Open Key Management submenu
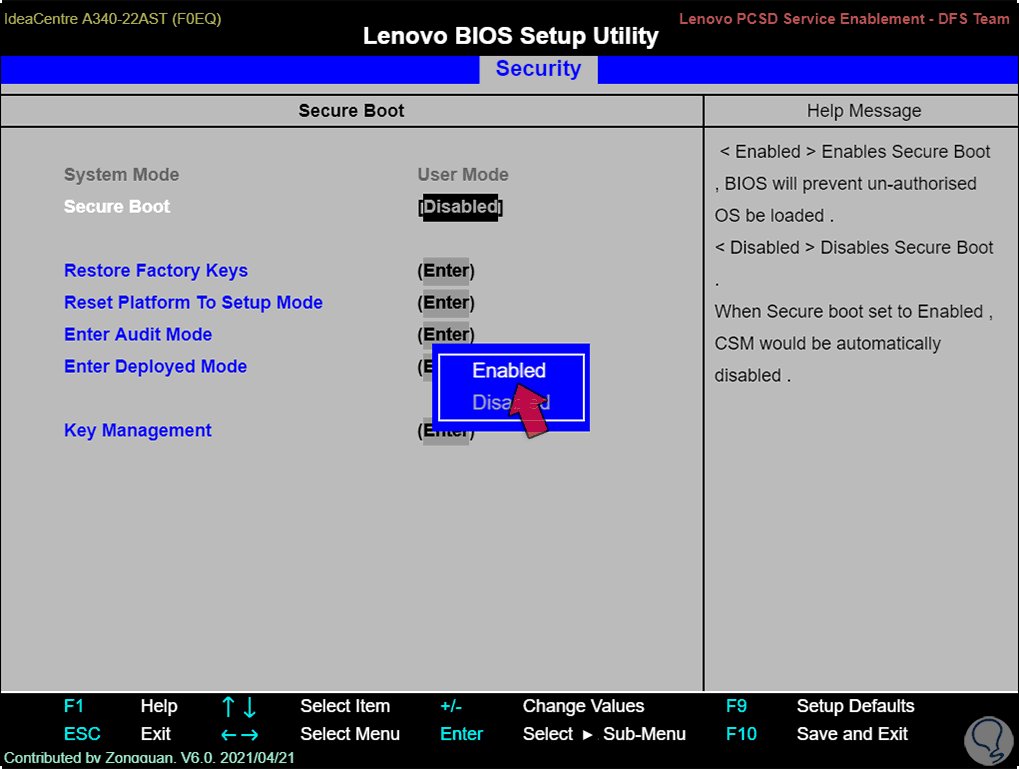The height and width of the screenshot is (769, 1019). (x=138, y=430)
